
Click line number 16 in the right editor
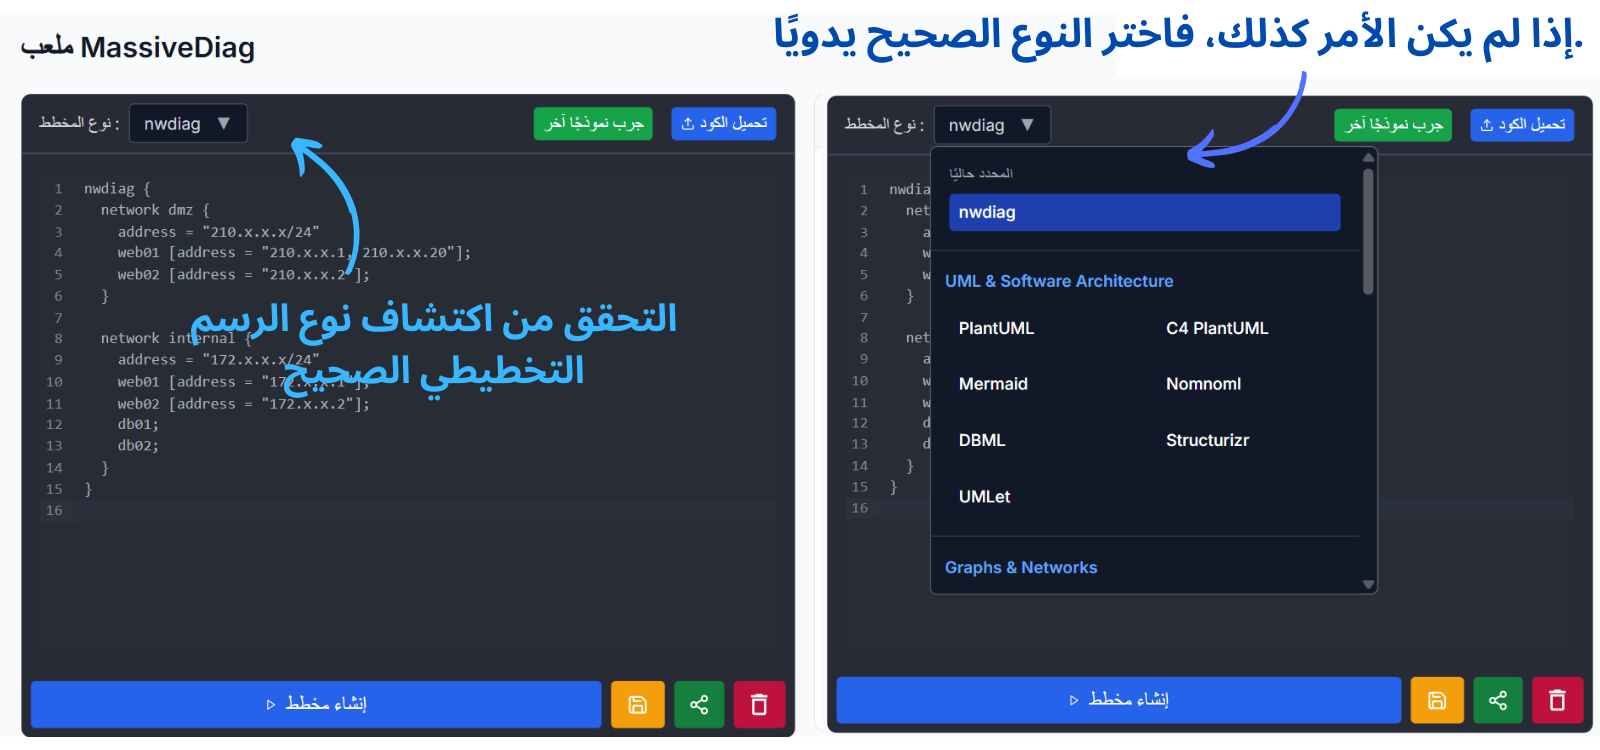tap(860, 508)
